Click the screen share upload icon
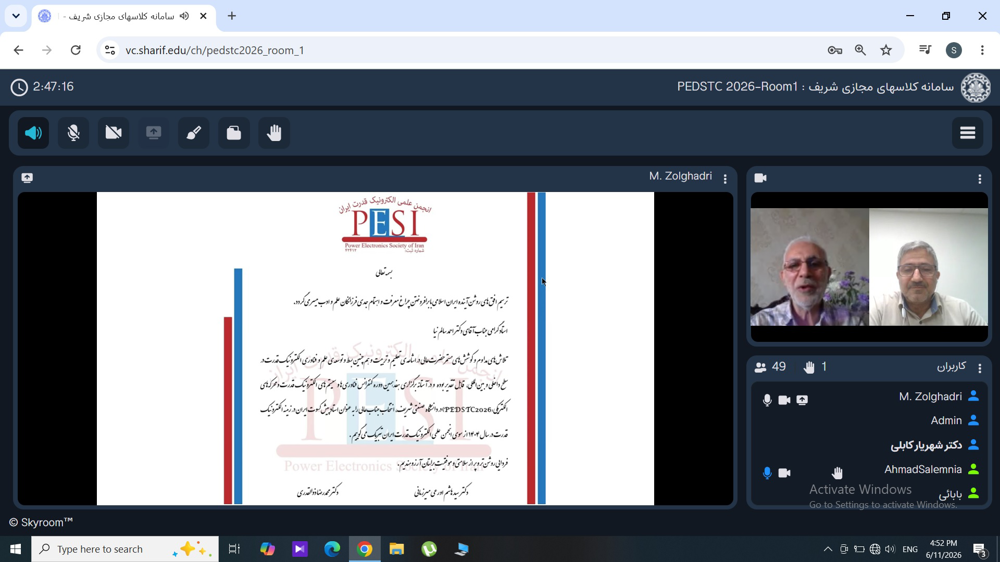The height and width of the screenshot is (562, 1000). click(154, 133)
